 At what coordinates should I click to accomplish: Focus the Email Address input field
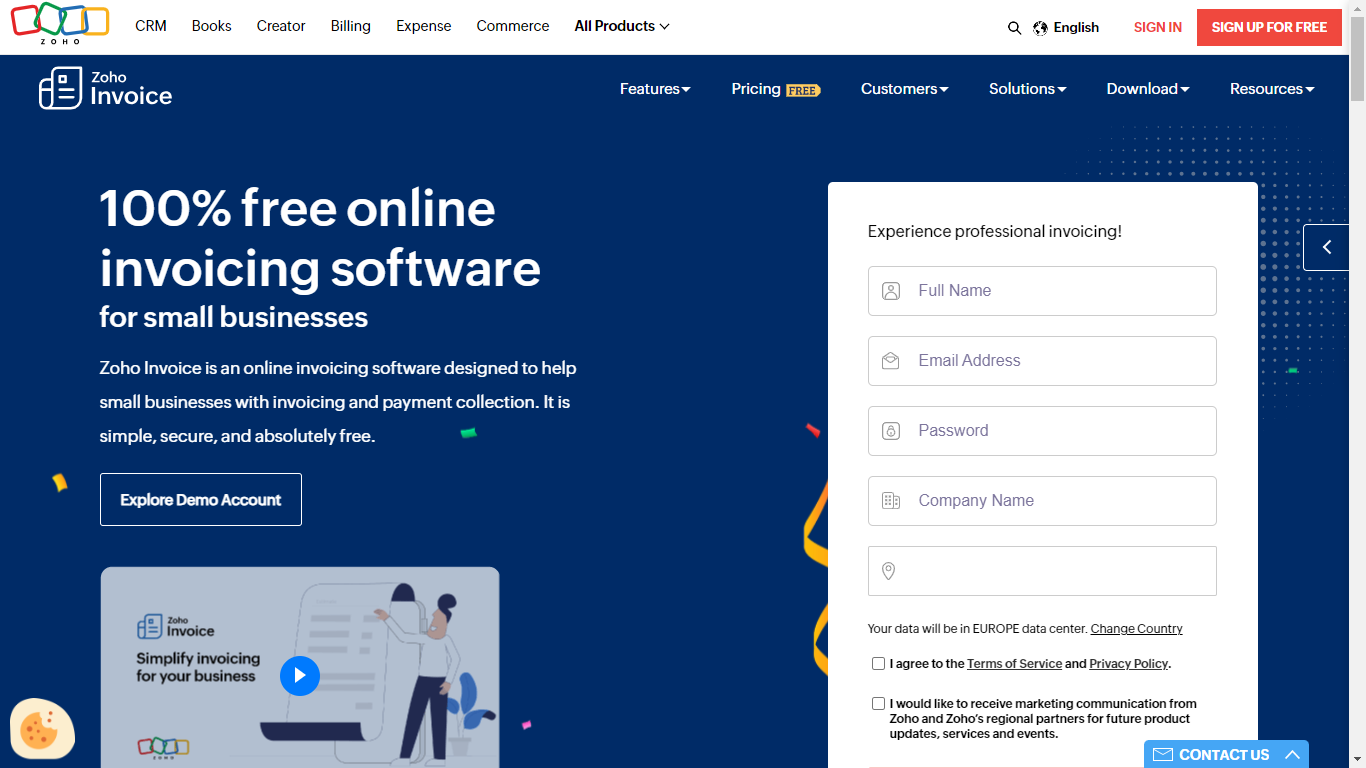[1042, 361]
